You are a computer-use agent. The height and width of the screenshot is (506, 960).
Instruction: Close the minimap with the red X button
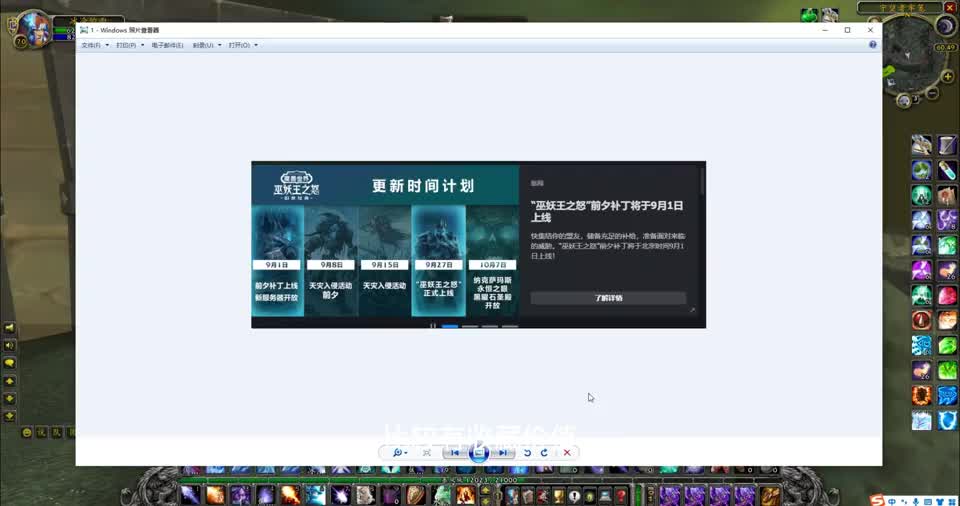coord(950,7)
